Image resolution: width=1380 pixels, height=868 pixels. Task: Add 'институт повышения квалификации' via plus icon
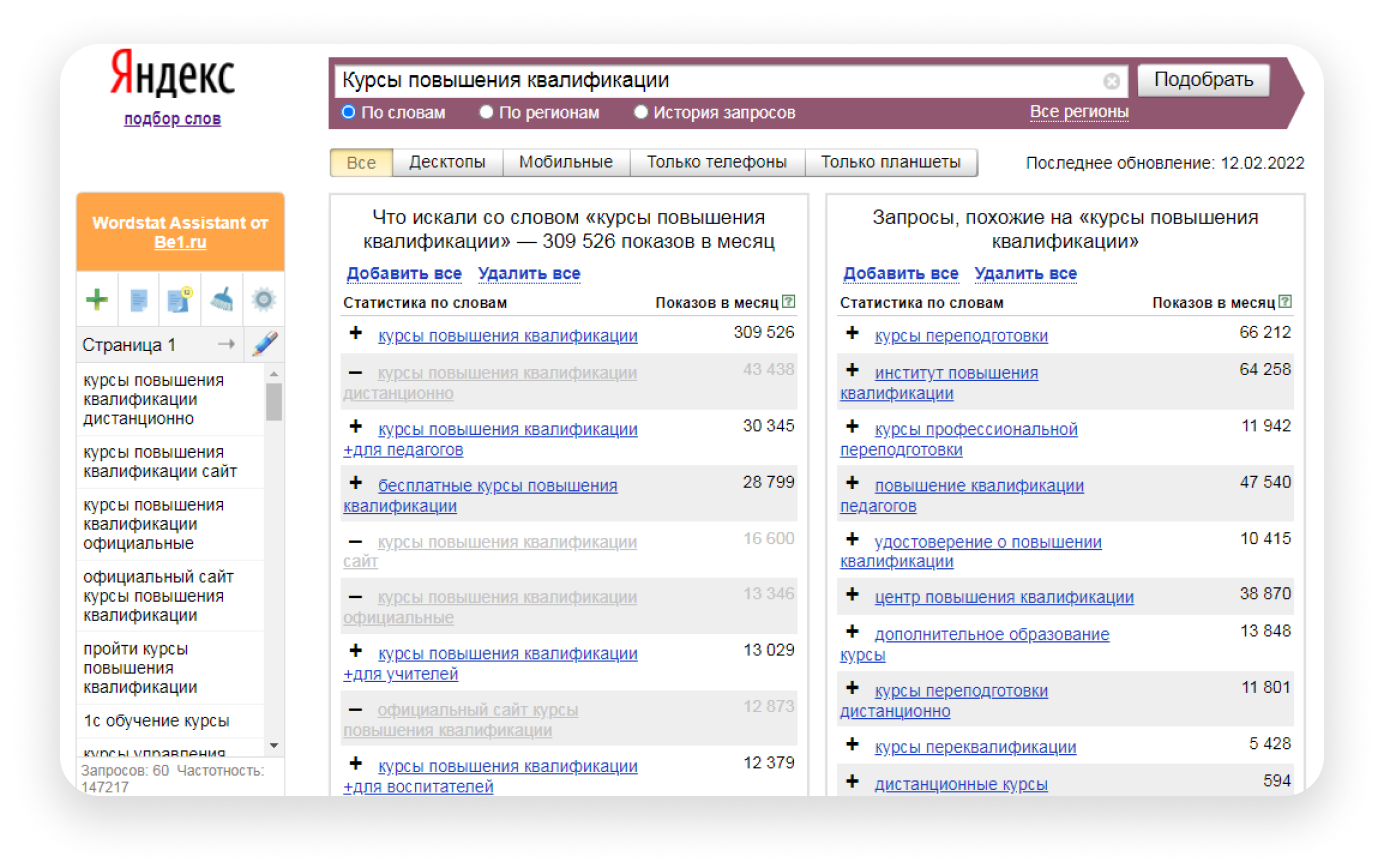coord(852,371)
